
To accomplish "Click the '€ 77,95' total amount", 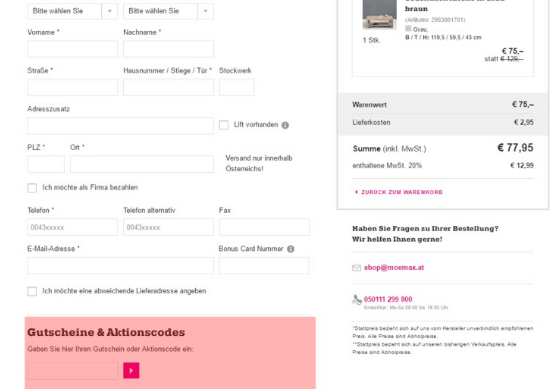I will click(x=515, y=147).
